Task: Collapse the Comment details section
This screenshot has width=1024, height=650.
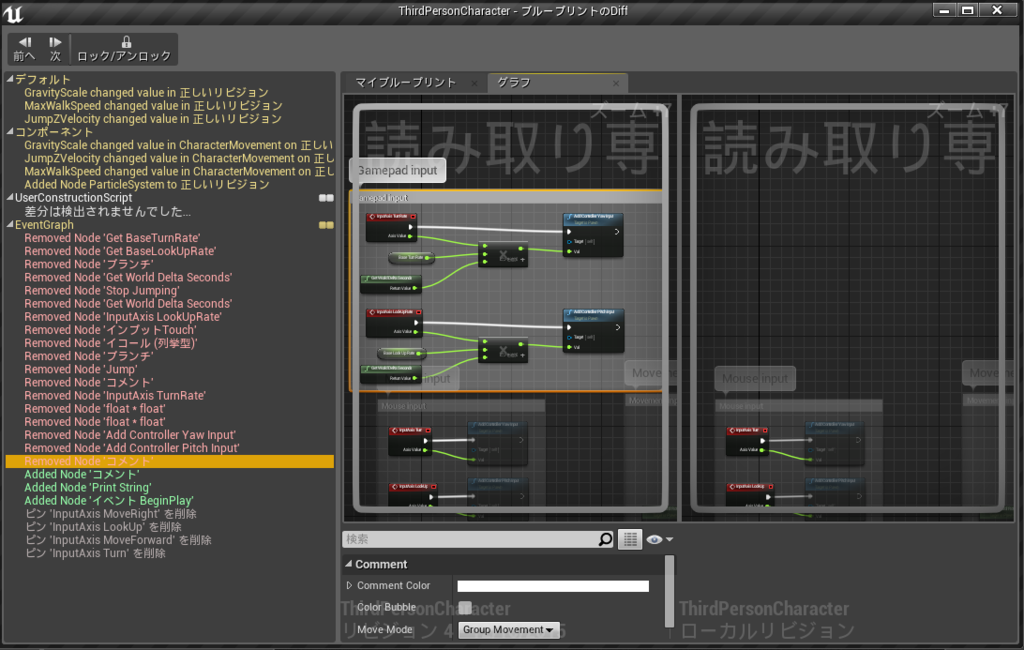Action: click(x=349, y=564)
